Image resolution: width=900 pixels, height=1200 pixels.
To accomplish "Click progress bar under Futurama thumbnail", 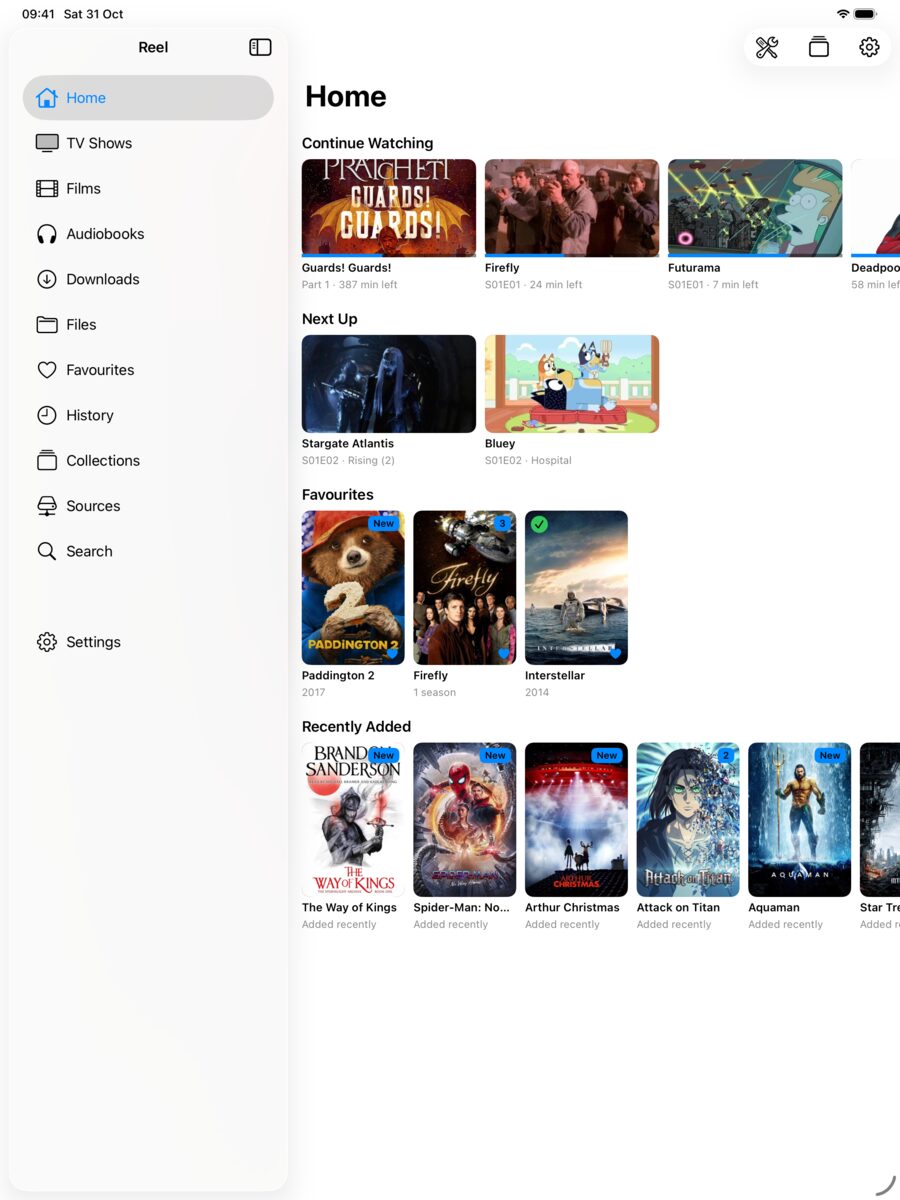I will point(755,255).
